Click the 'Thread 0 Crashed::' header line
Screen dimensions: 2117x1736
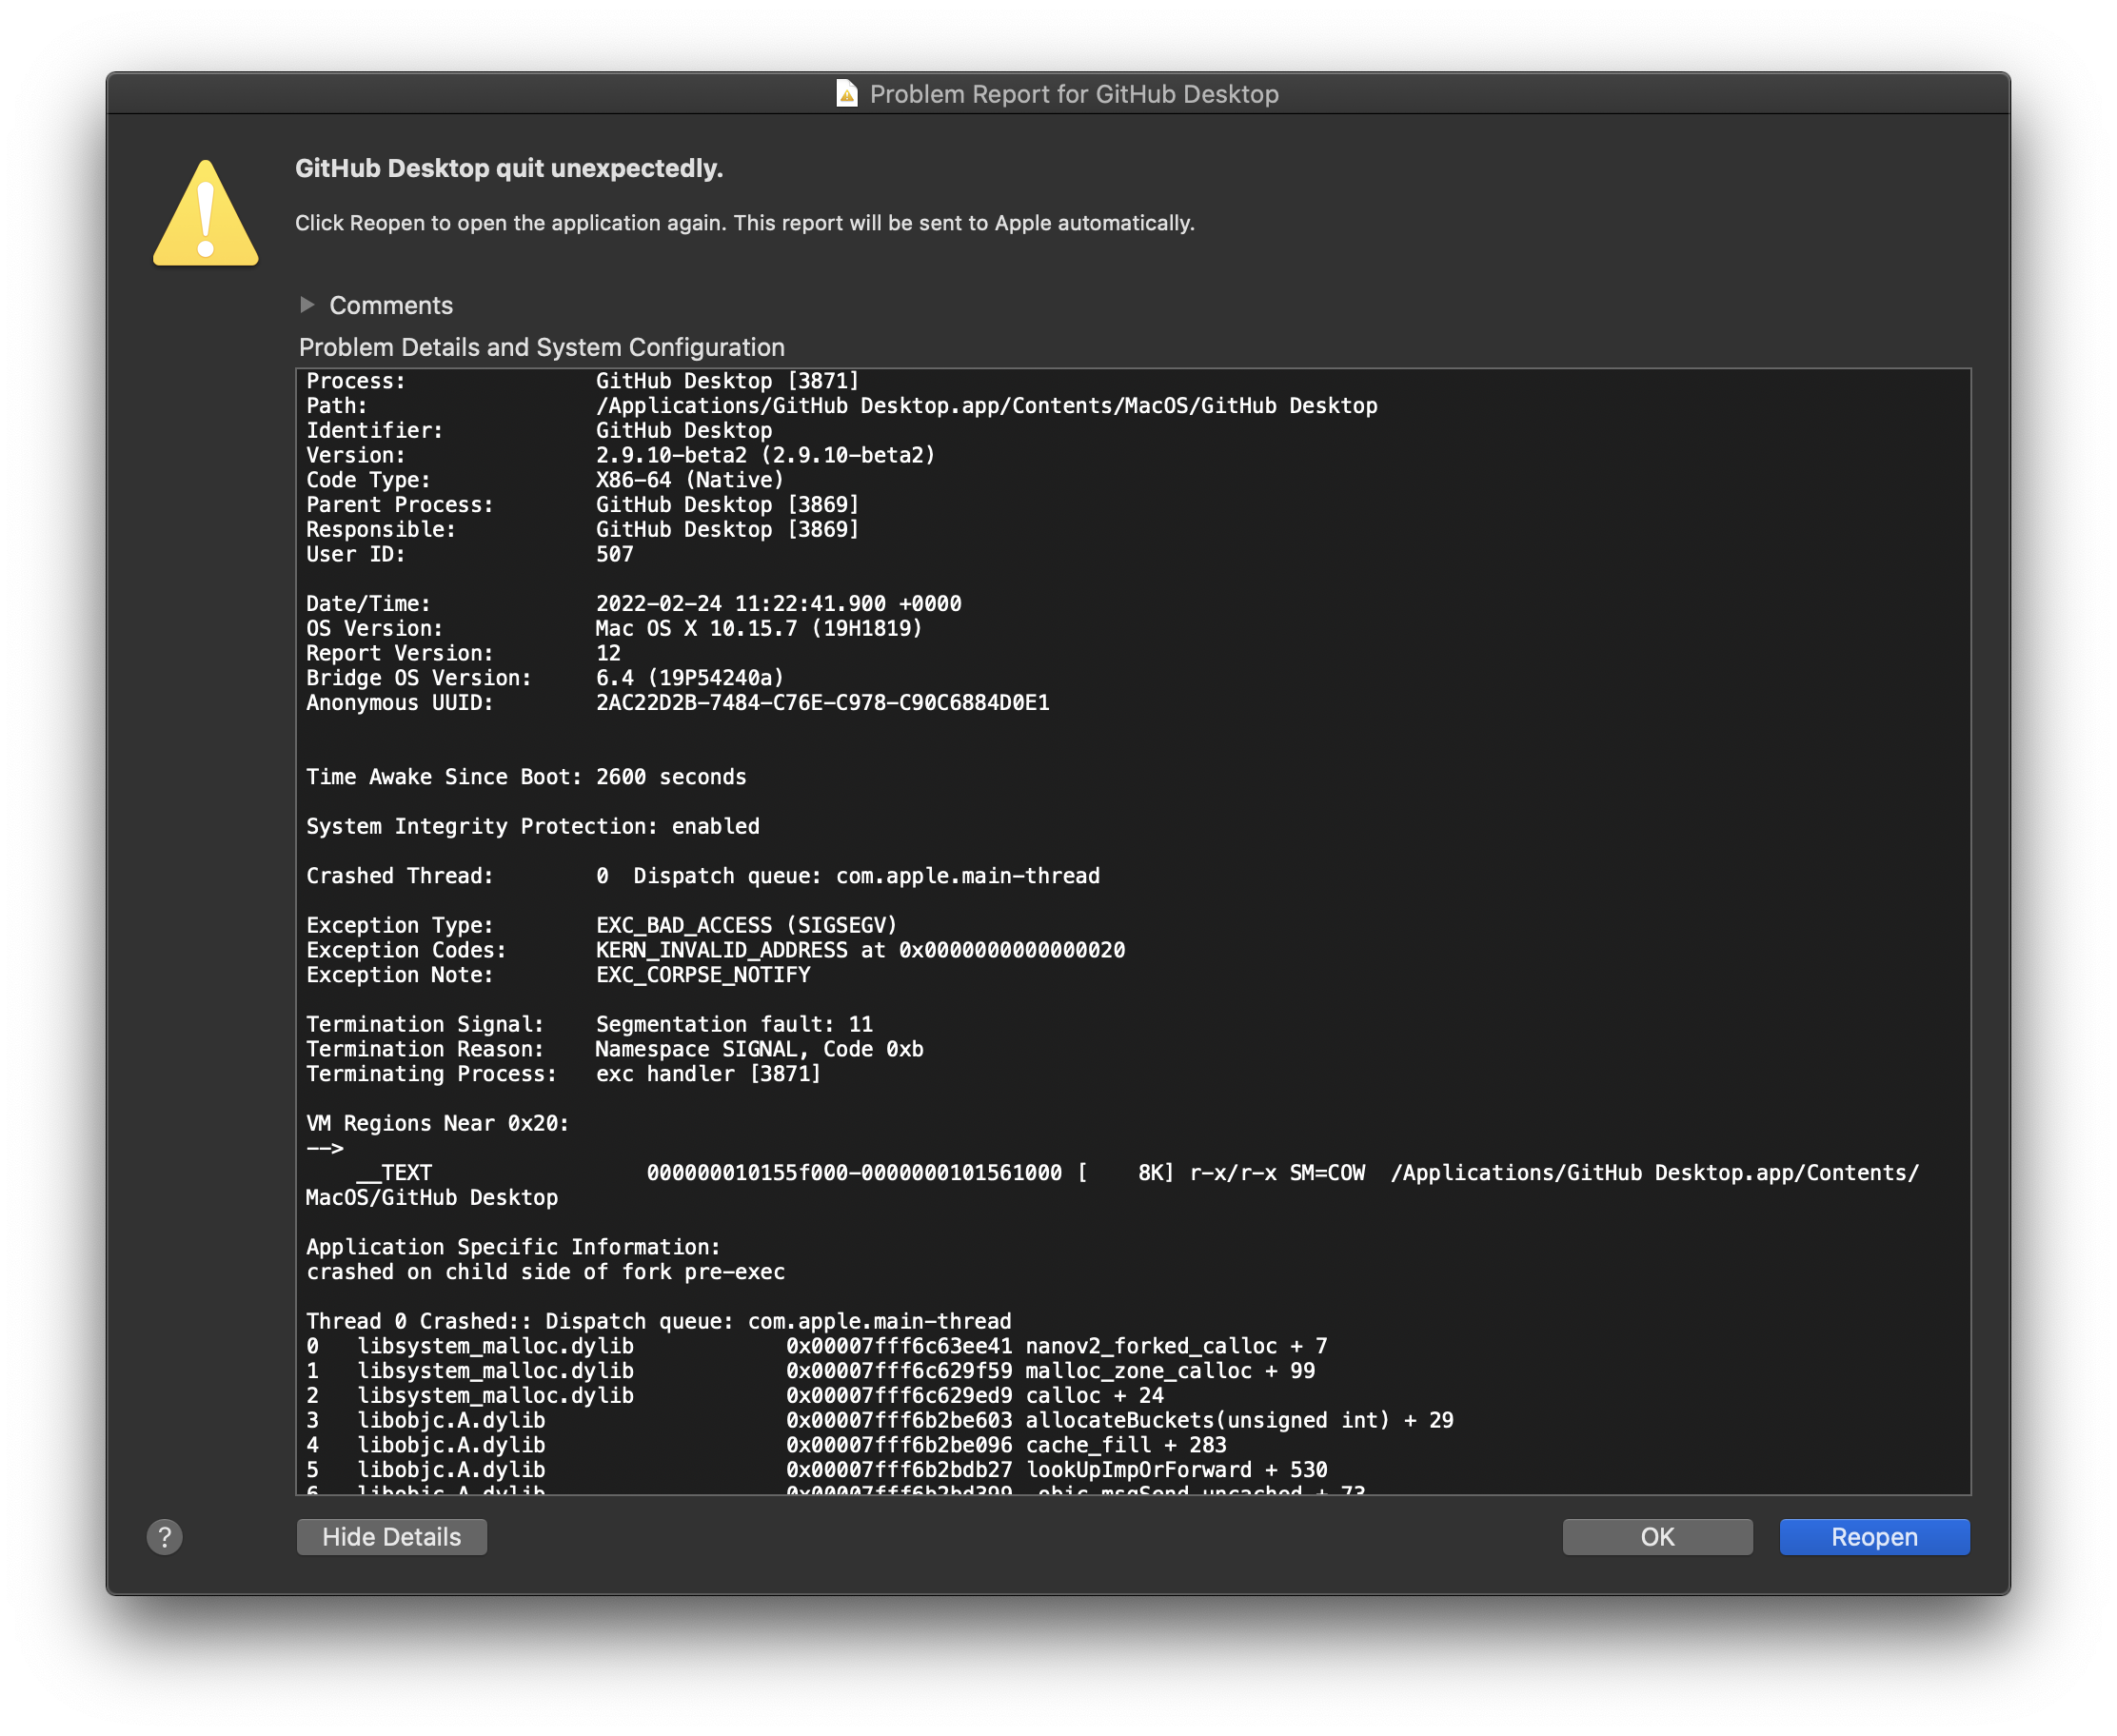click(x=658, y=1321)
